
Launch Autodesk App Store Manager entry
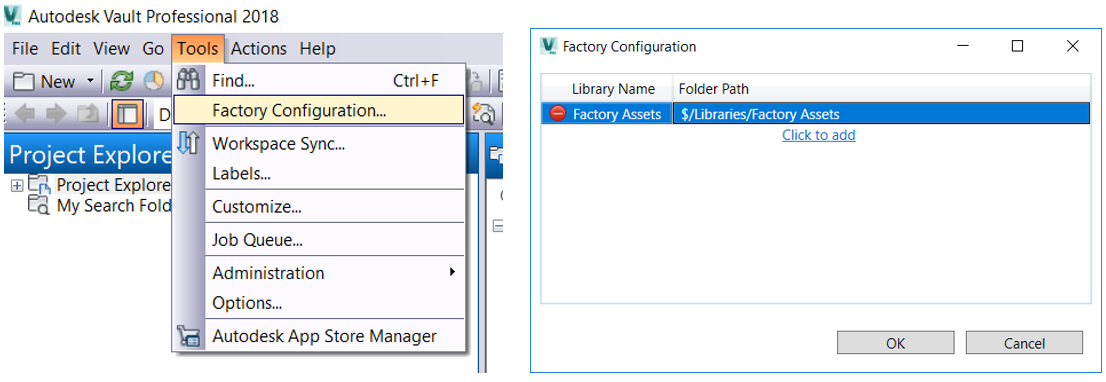coord(319,336)
